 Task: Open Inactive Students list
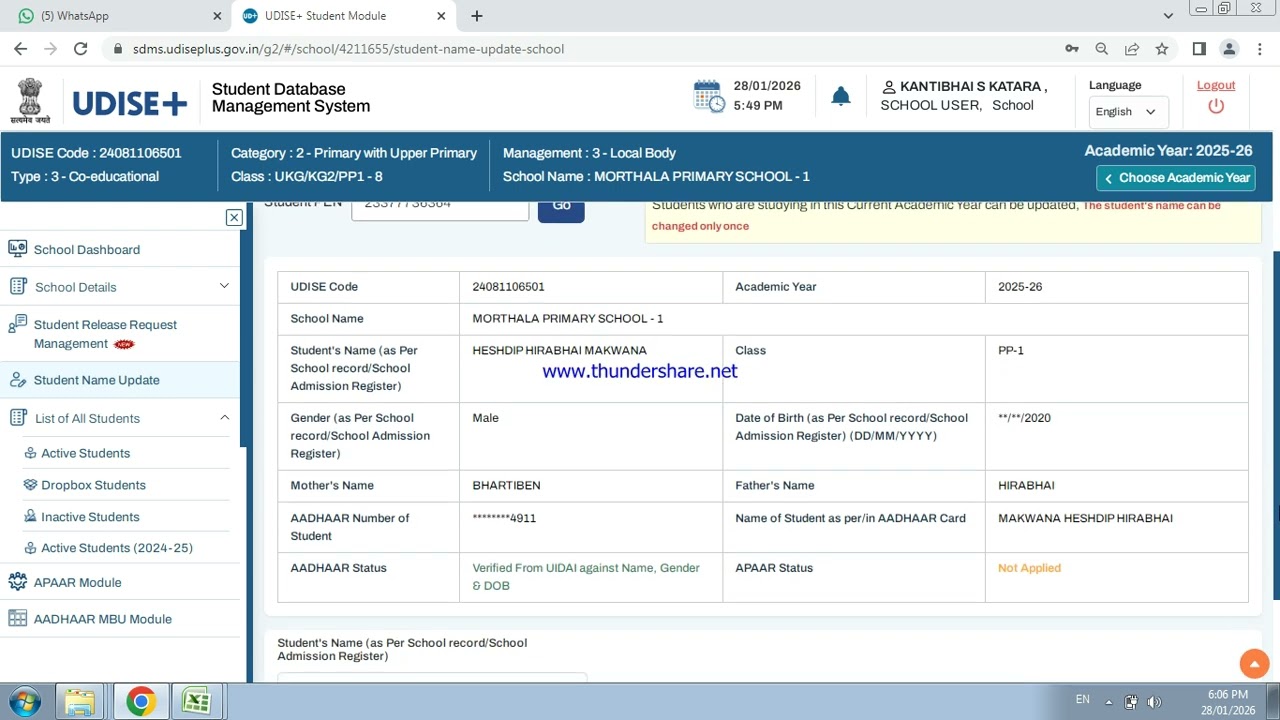coord(90,517)
